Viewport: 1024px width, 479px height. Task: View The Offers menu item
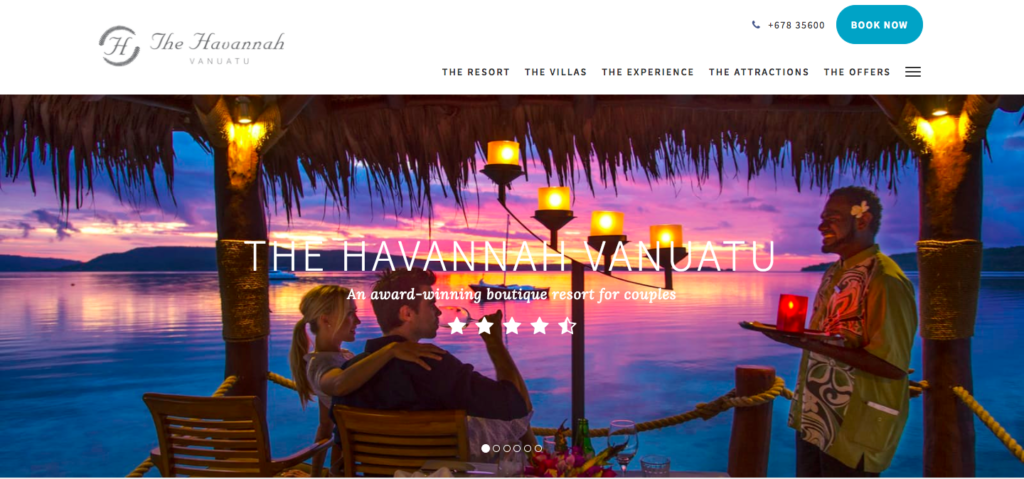857,73
